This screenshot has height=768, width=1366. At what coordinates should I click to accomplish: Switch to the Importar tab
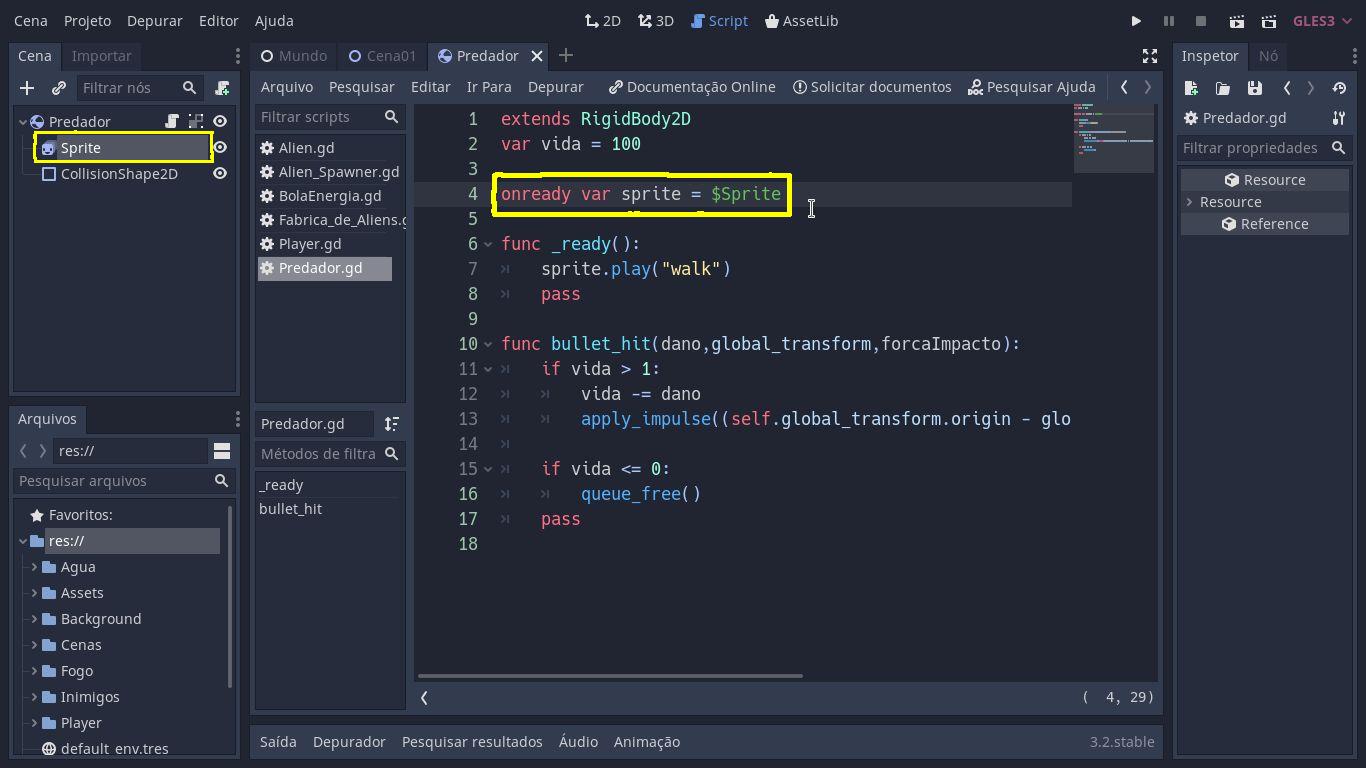(101, 56)
